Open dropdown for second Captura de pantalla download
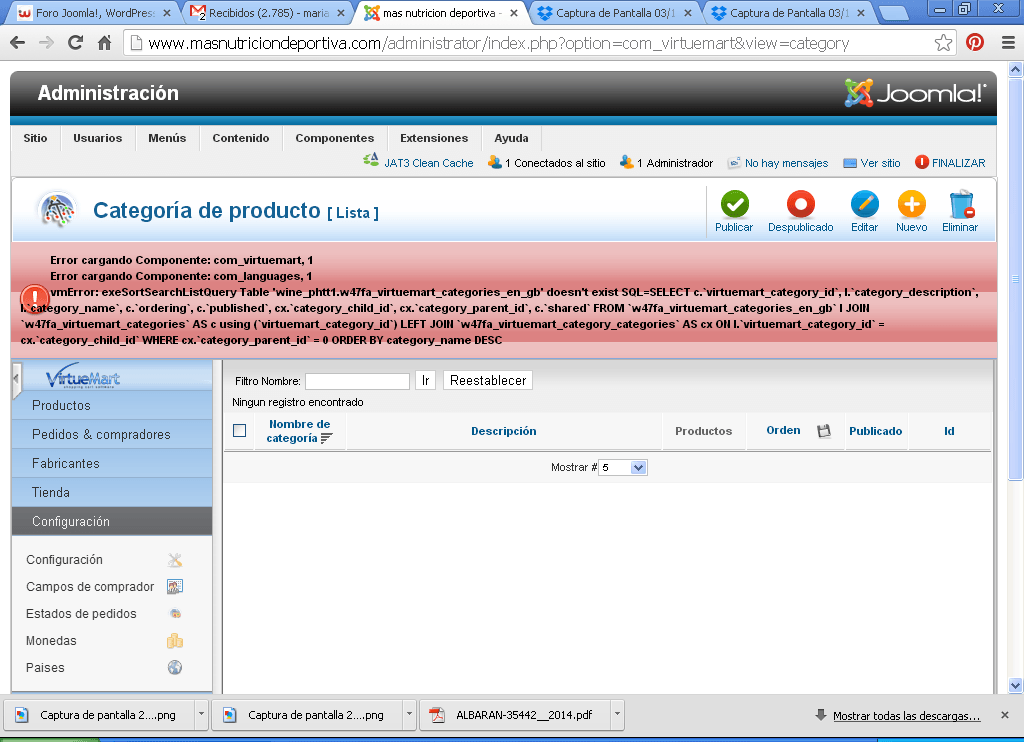Image resolution: width=1024 pixels, height=742 pixels. (409, 715)
